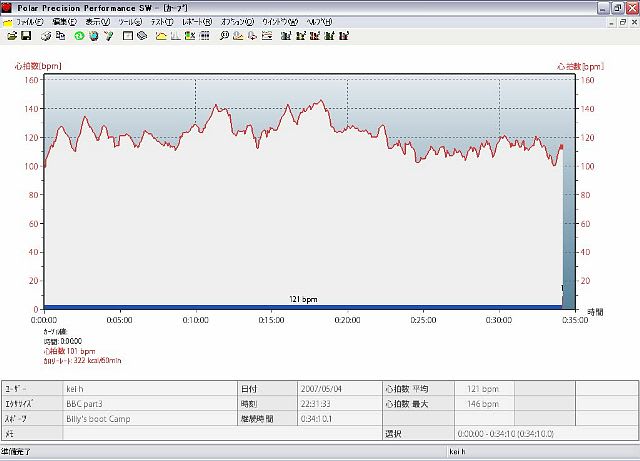
Task: Click the blue 121 bpm average bar
Action: pyautogui.click(x=302, y=306)
